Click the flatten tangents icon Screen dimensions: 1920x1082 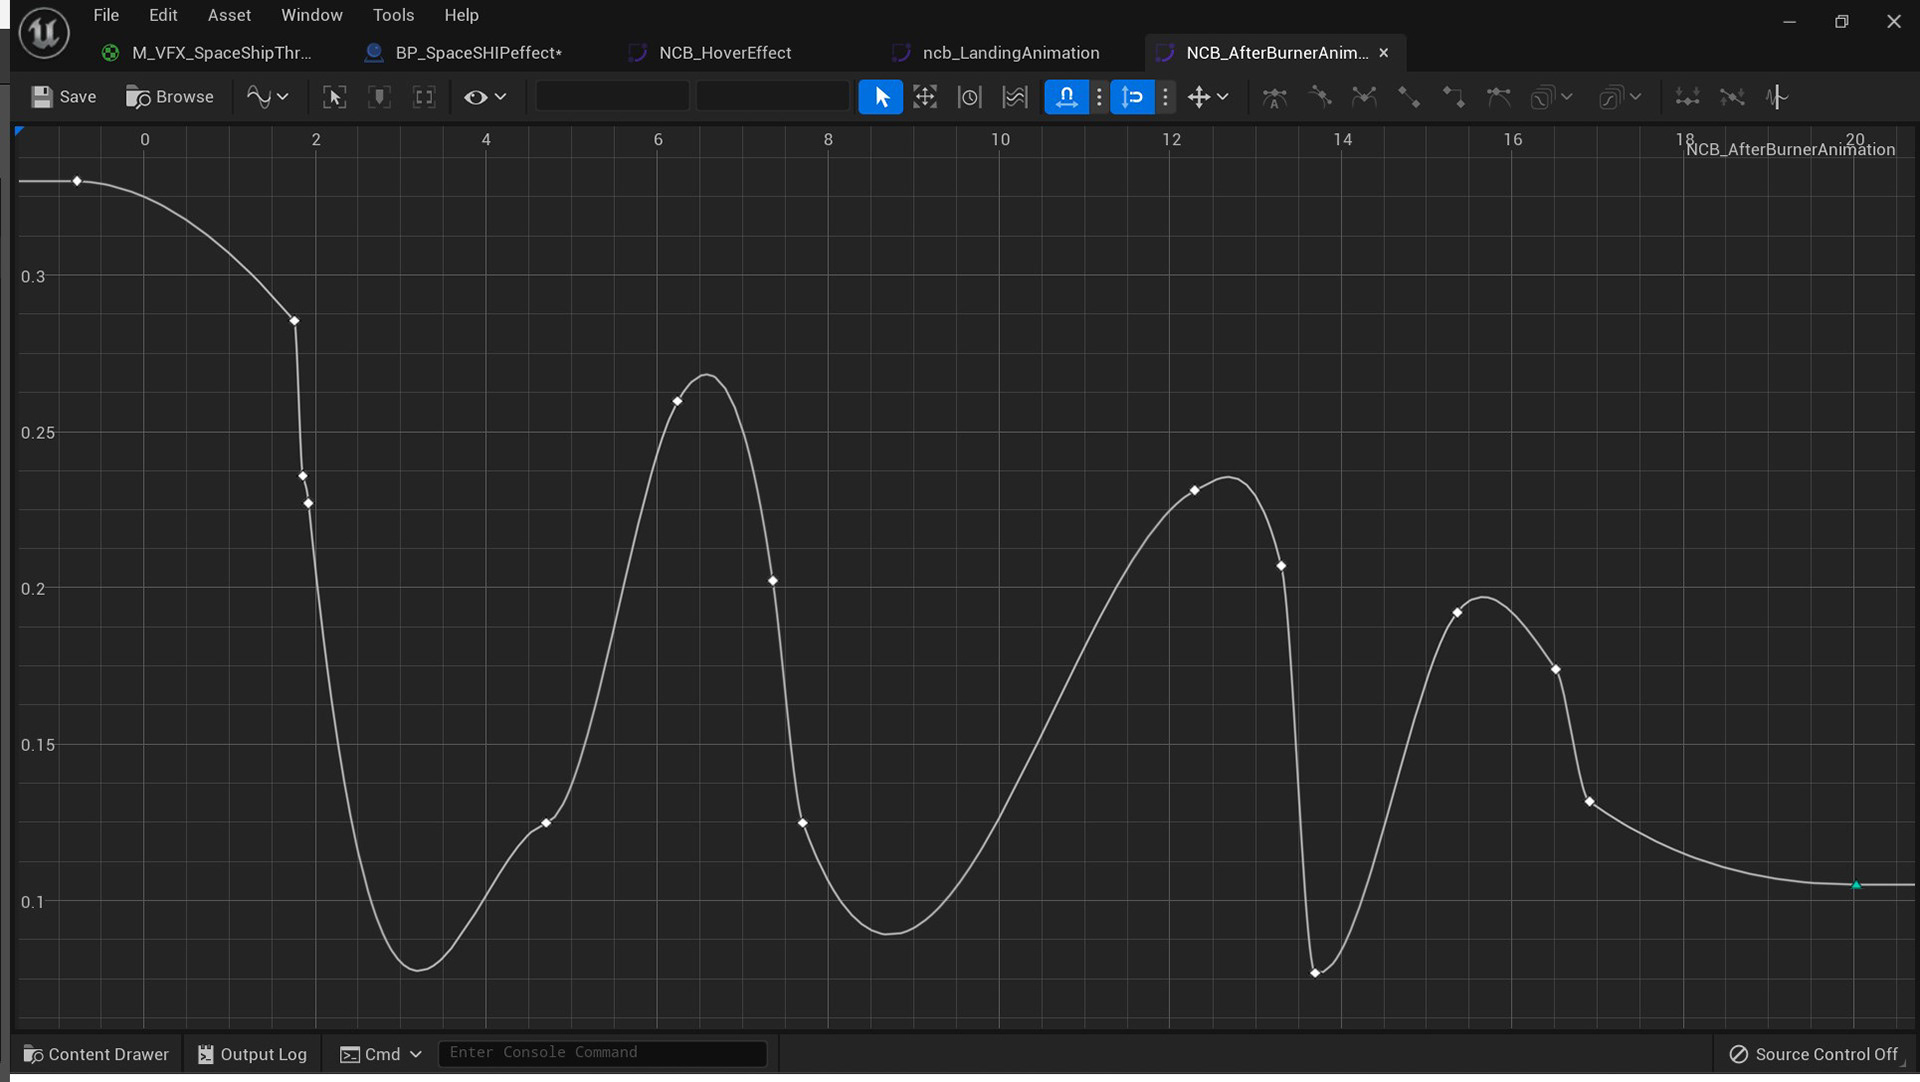coord(1688,97)
